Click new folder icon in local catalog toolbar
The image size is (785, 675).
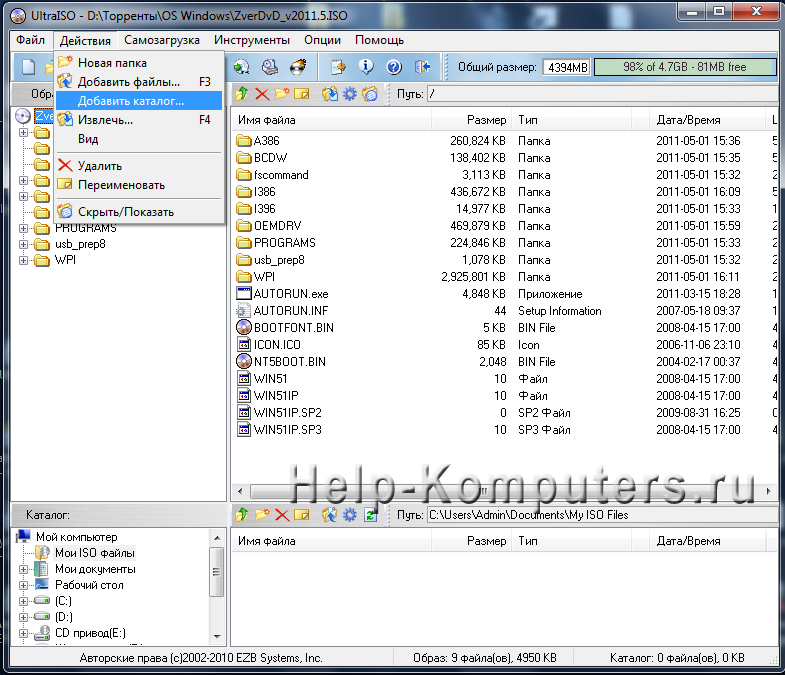[262, 515]
